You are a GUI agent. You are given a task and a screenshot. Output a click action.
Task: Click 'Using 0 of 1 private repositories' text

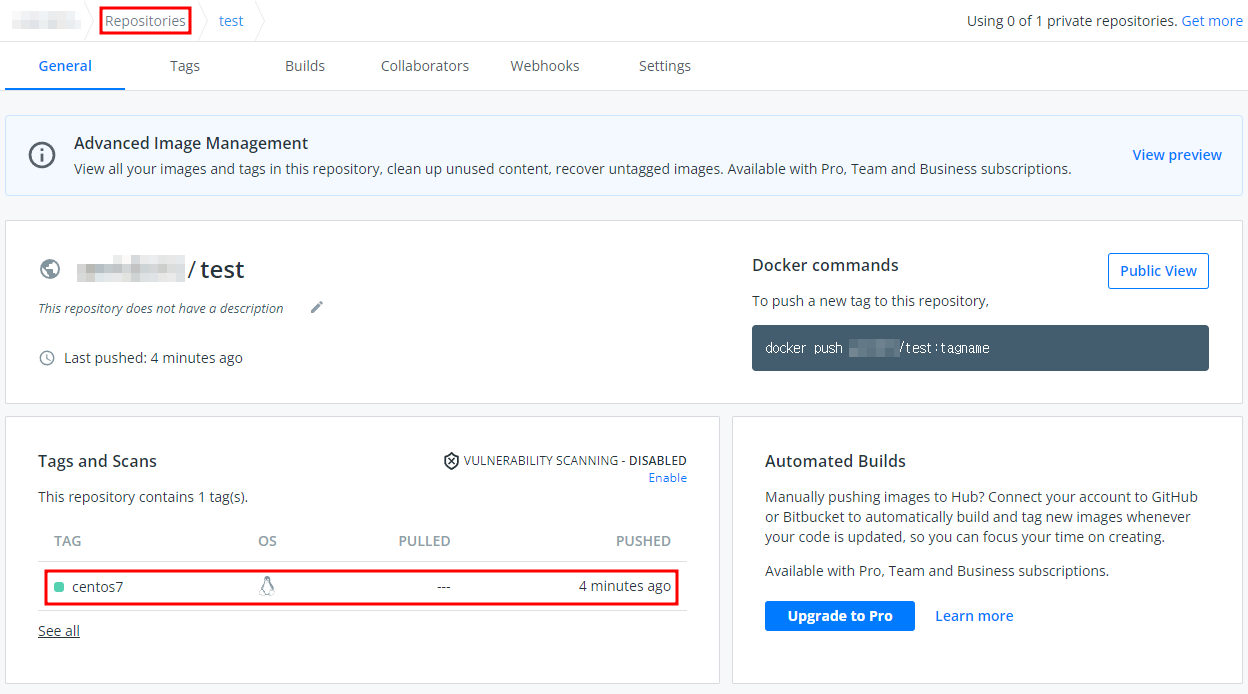pos(1072,20)
